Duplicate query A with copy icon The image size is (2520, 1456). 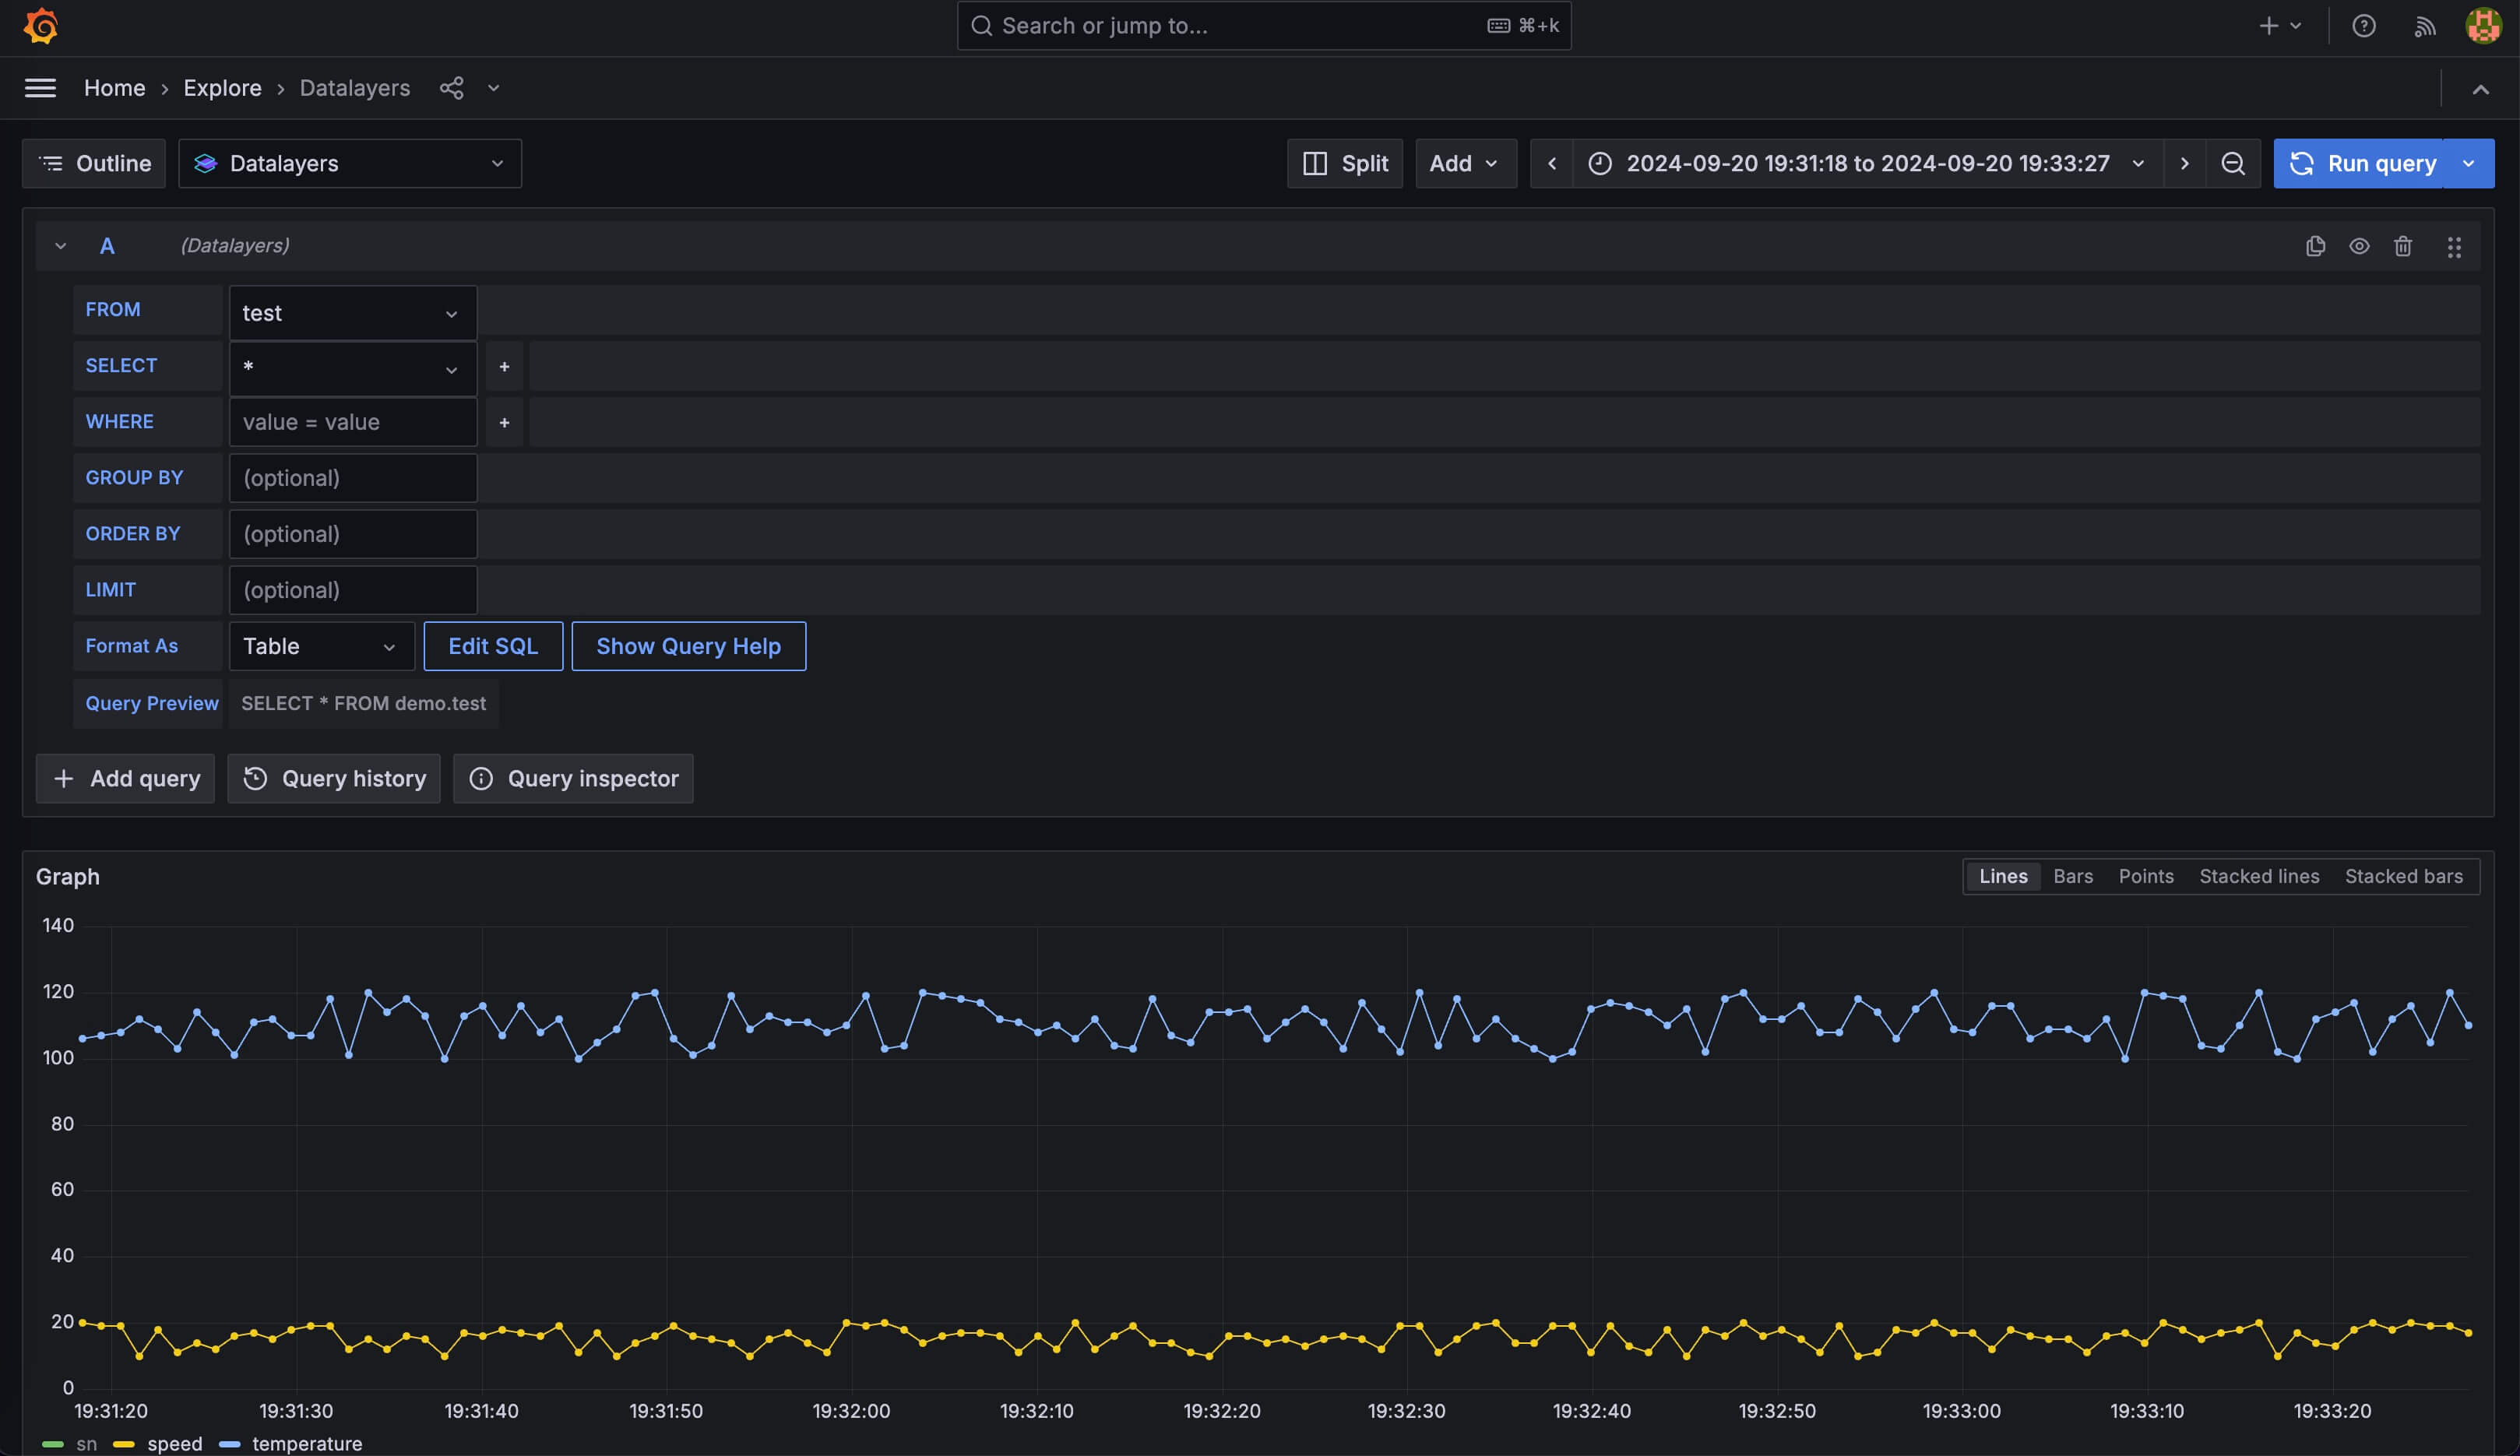(x=2315, y=246)
